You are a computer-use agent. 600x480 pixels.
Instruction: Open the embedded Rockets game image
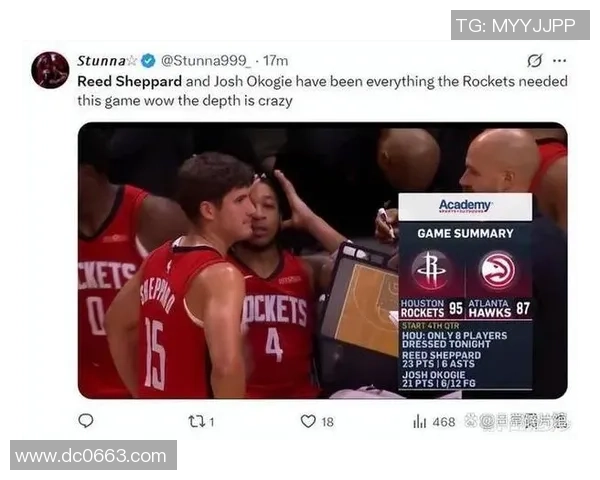click(323, 261)
